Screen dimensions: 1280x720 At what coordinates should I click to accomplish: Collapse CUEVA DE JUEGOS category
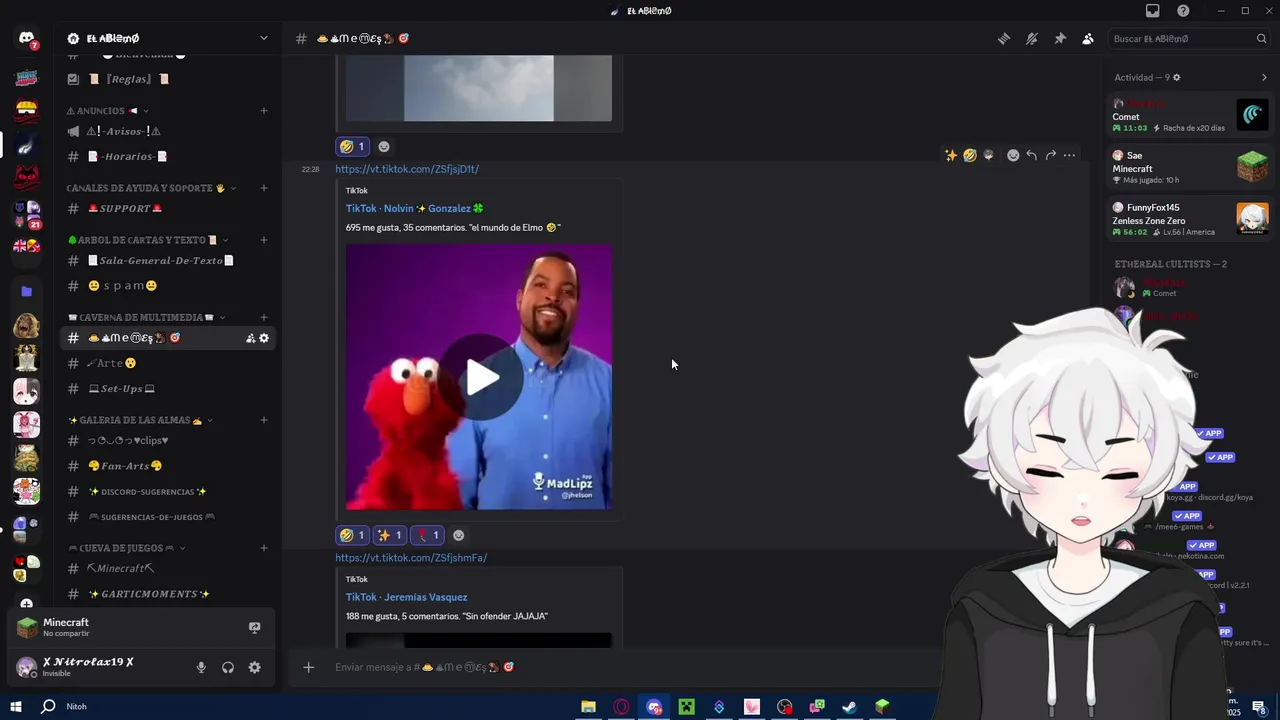point(127,548)
